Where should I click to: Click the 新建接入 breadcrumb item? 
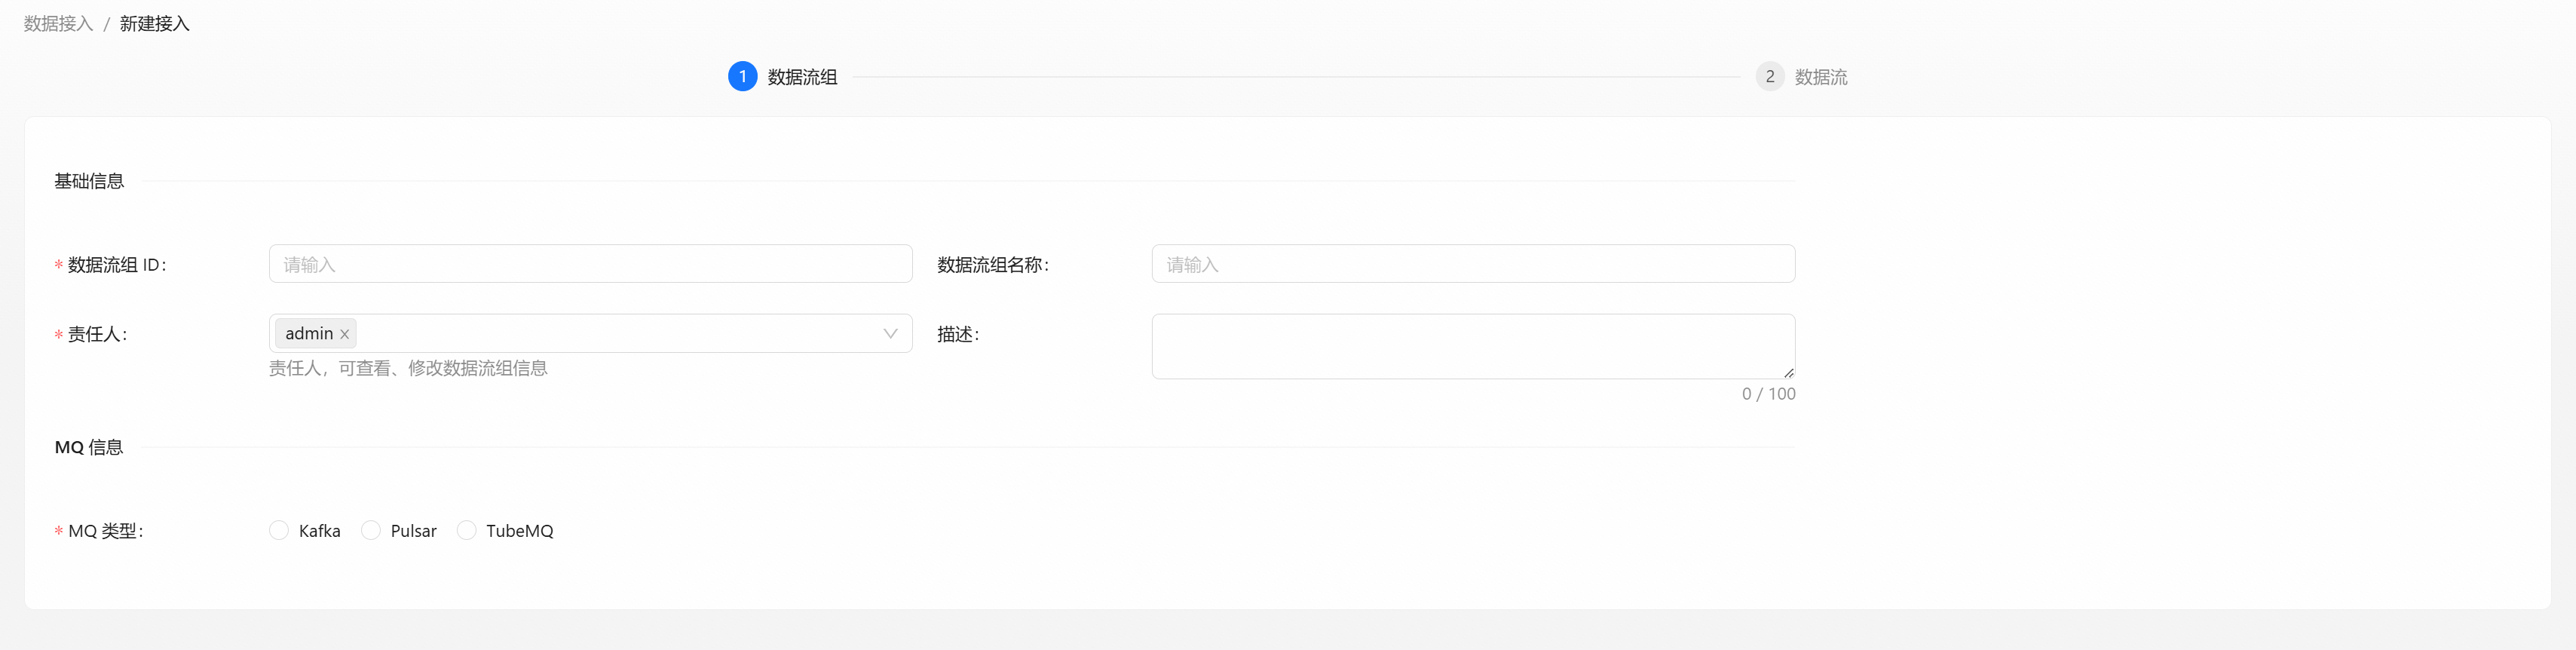[x=154, y=24]
